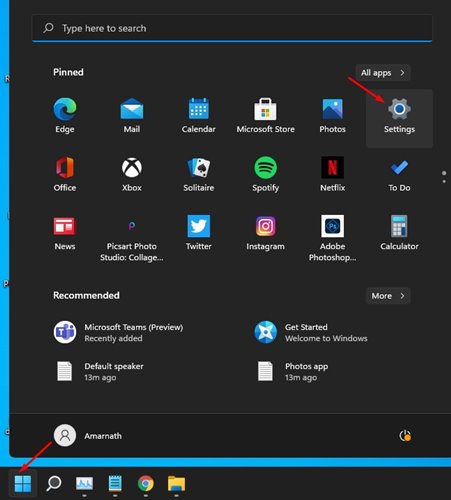Launch Adobe Photoshop Express
Screen dimensions: 451x500
click(332, 238)
